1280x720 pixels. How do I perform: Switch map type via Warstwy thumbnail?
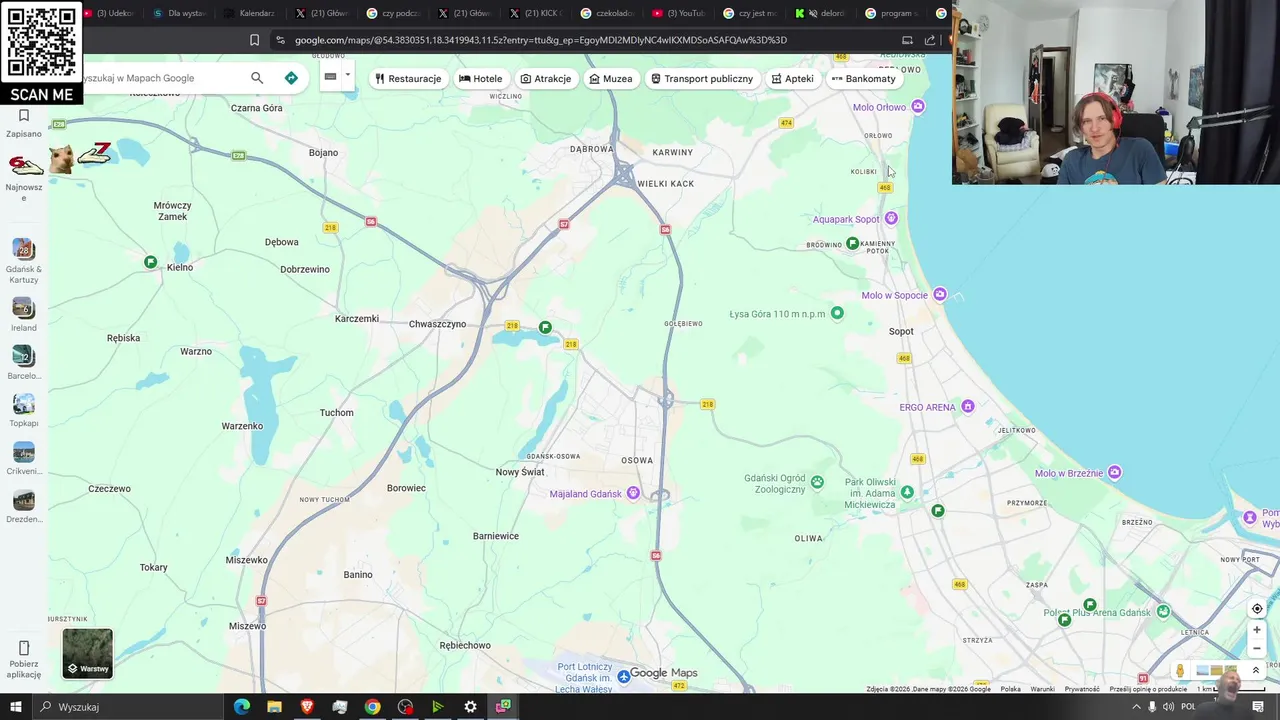point(88,653)
